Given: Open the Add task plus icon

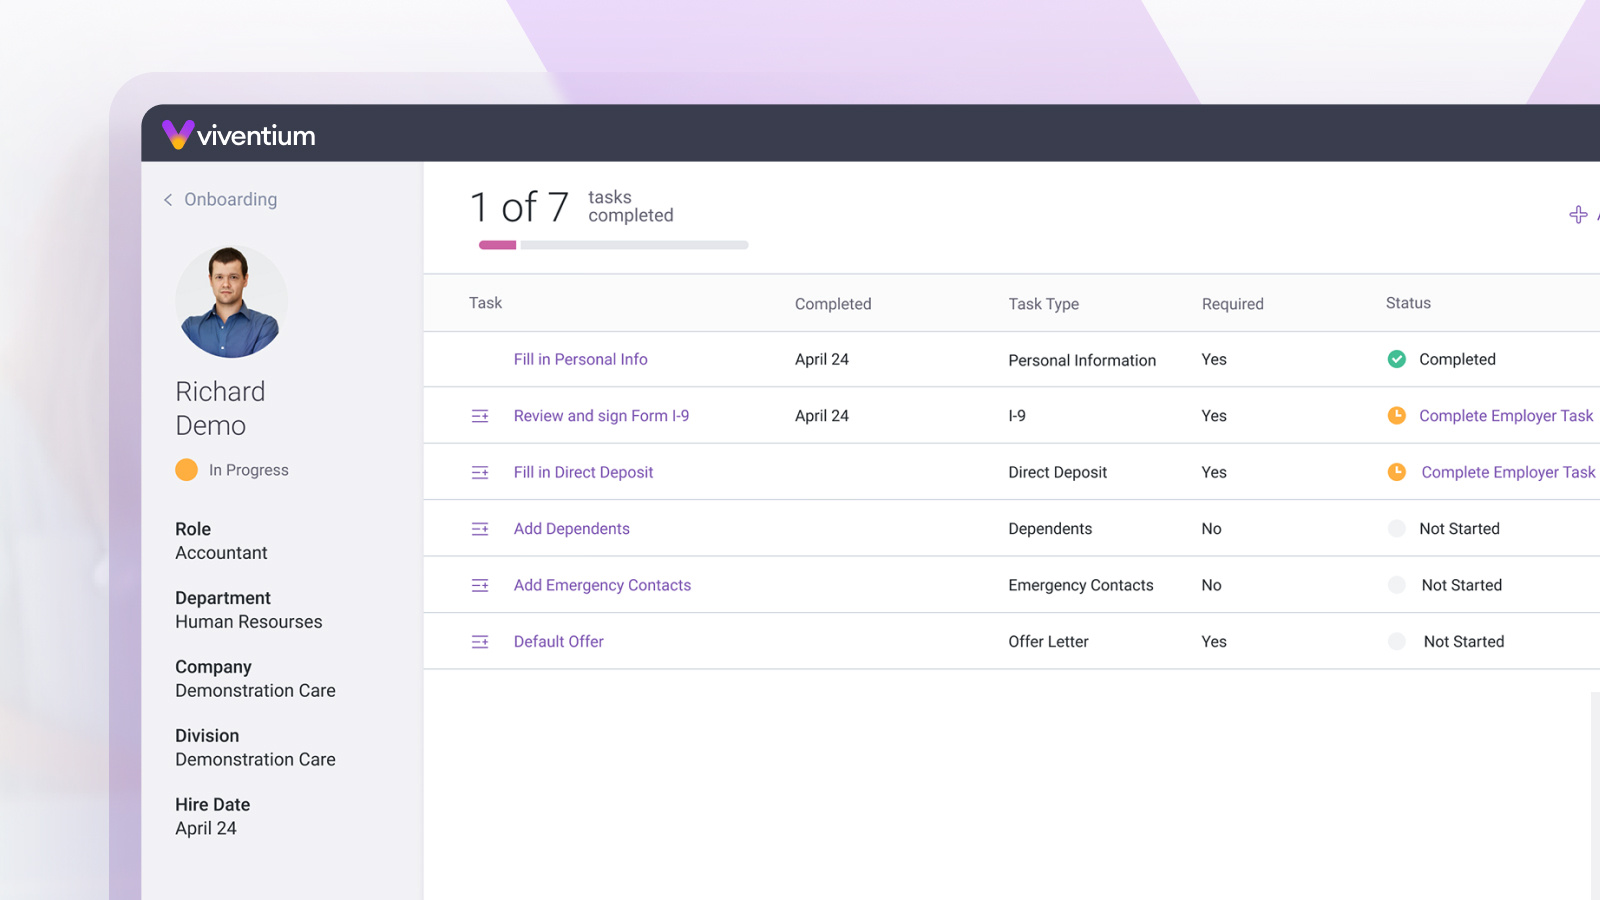Looking at the screenshot, I should tap(1578, 214).
